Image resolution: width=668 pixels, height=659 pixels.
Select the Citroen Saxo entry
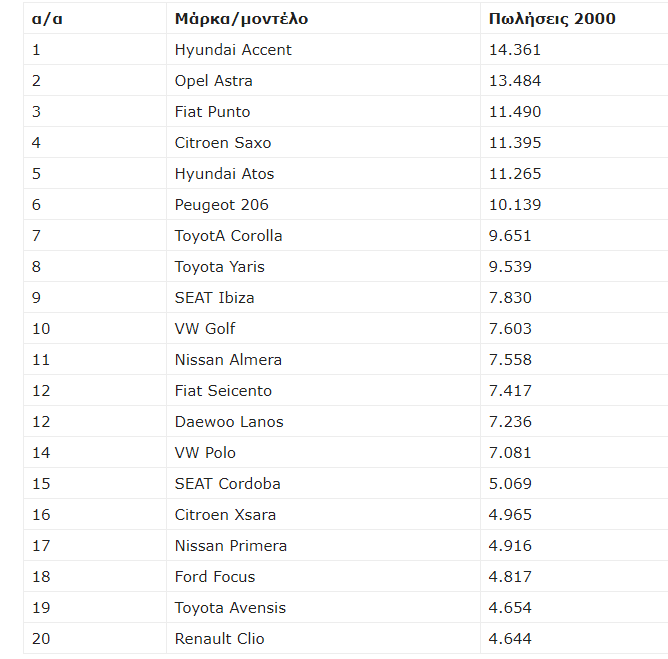tap(223, 143)
